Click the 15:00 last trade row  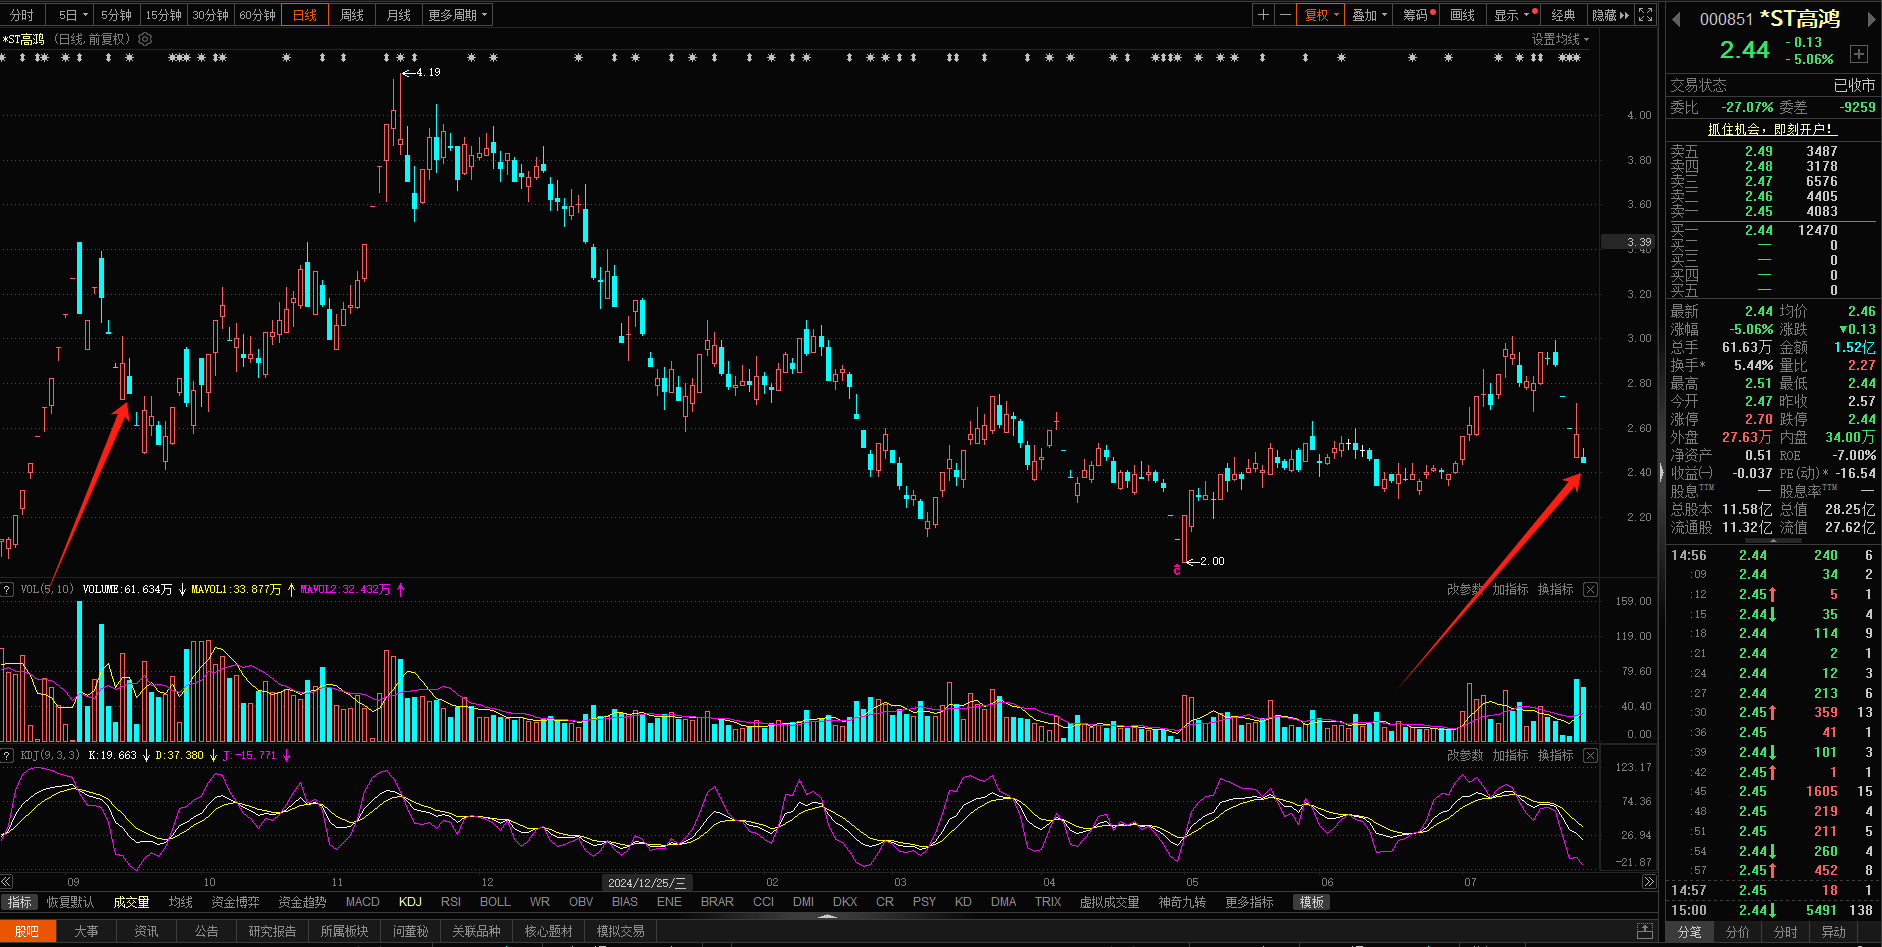coord(1772,910)
